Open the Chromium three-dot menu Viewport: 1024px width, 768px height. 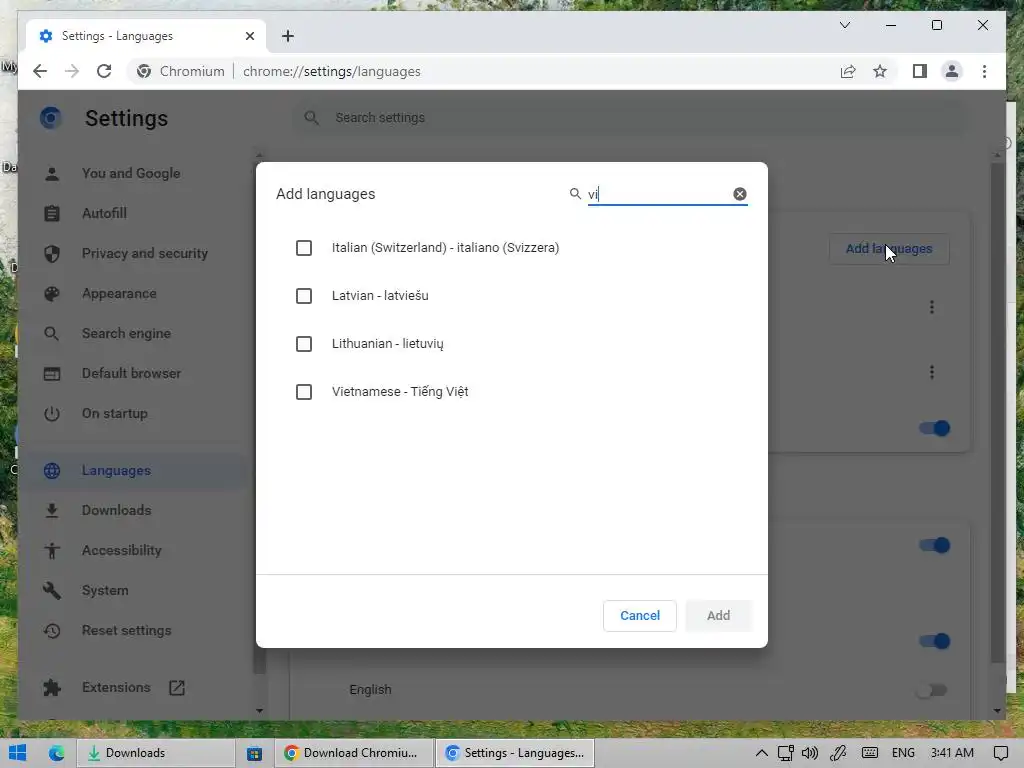984,71
